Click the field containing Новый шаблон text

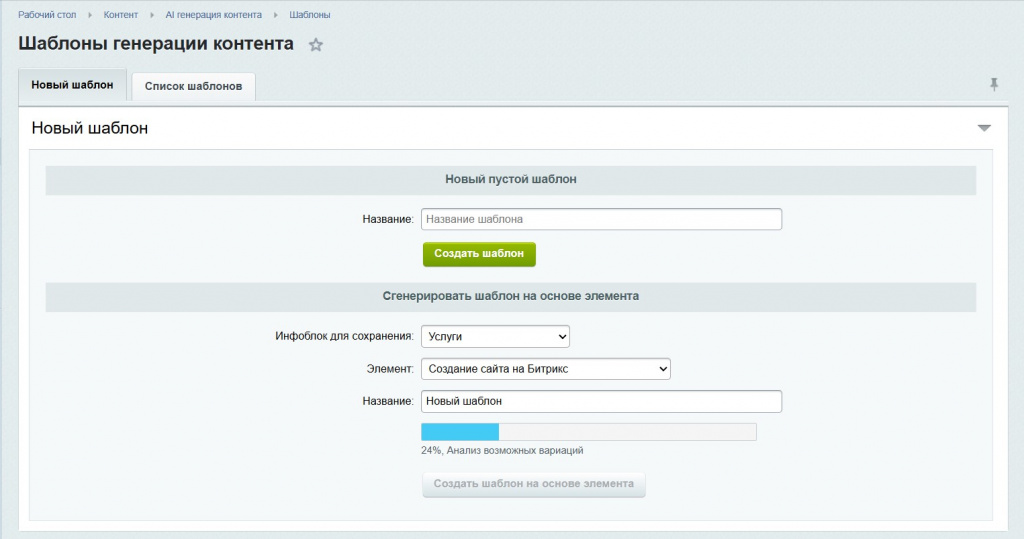click(601, 401)
